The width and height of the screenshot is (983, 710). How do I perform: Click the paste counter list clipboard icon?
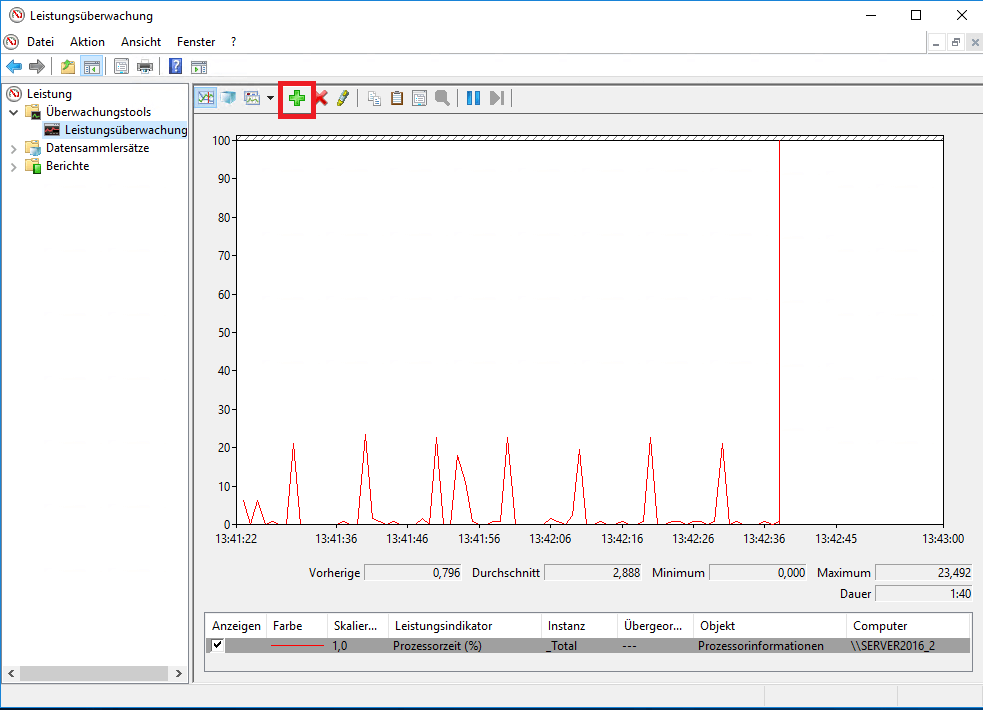click(x=397, y=98)
